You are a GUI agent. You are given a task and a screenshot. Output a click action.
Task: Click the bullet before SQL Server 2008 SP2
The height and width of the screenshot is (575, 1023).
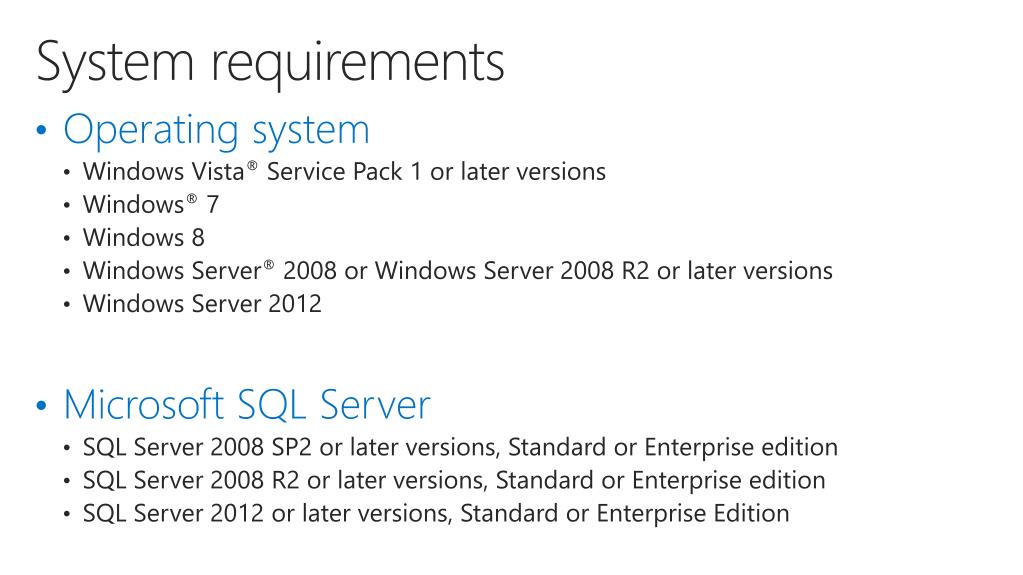point(67,448)
